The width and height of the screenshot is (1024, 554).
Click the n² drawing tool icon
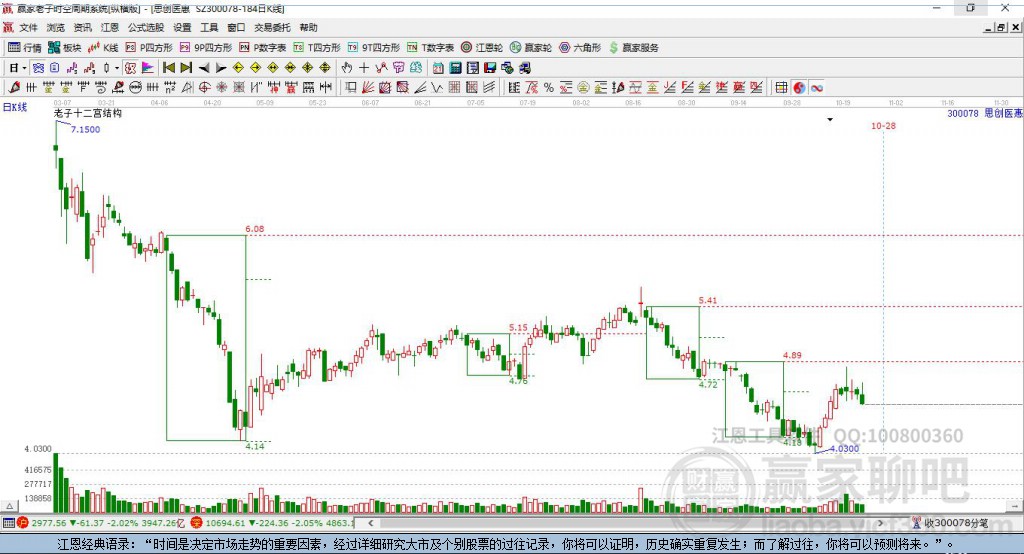point(170,88)
